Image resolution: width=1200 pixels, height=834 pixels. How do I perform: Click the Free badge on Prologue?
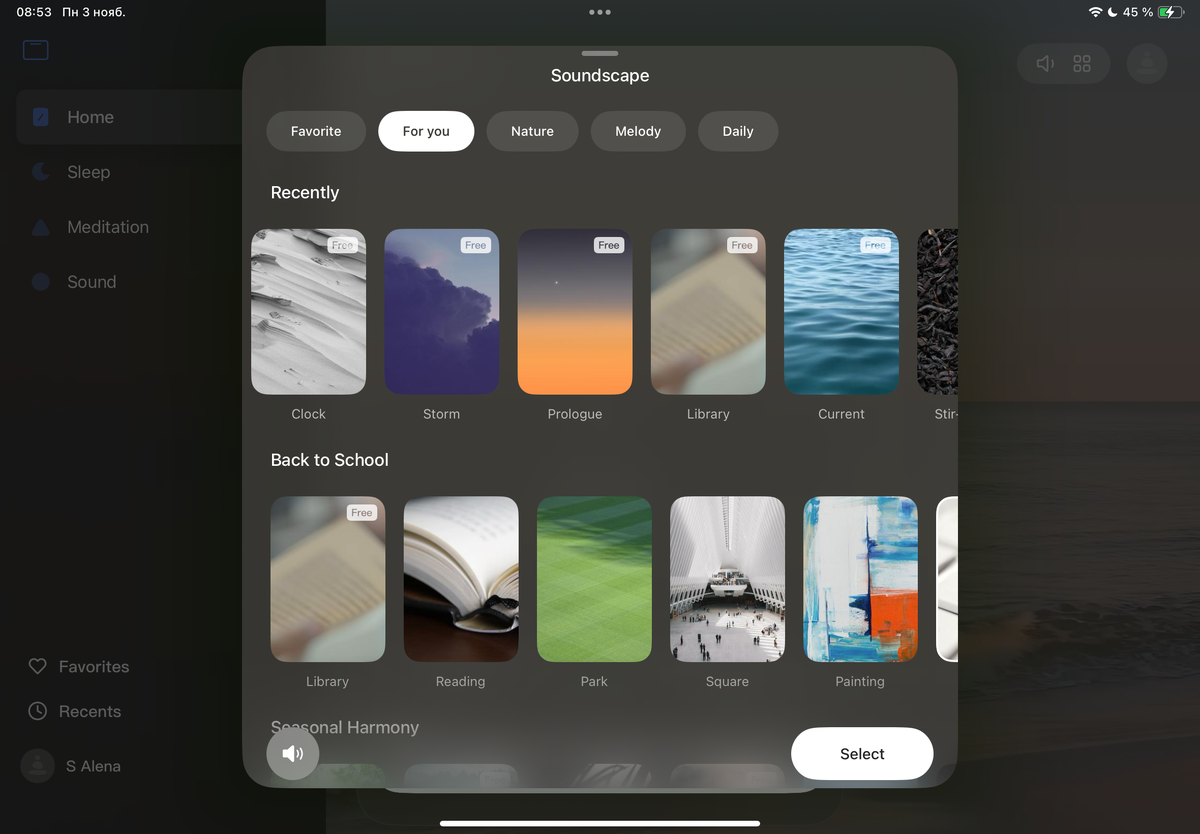coord(609,245)
